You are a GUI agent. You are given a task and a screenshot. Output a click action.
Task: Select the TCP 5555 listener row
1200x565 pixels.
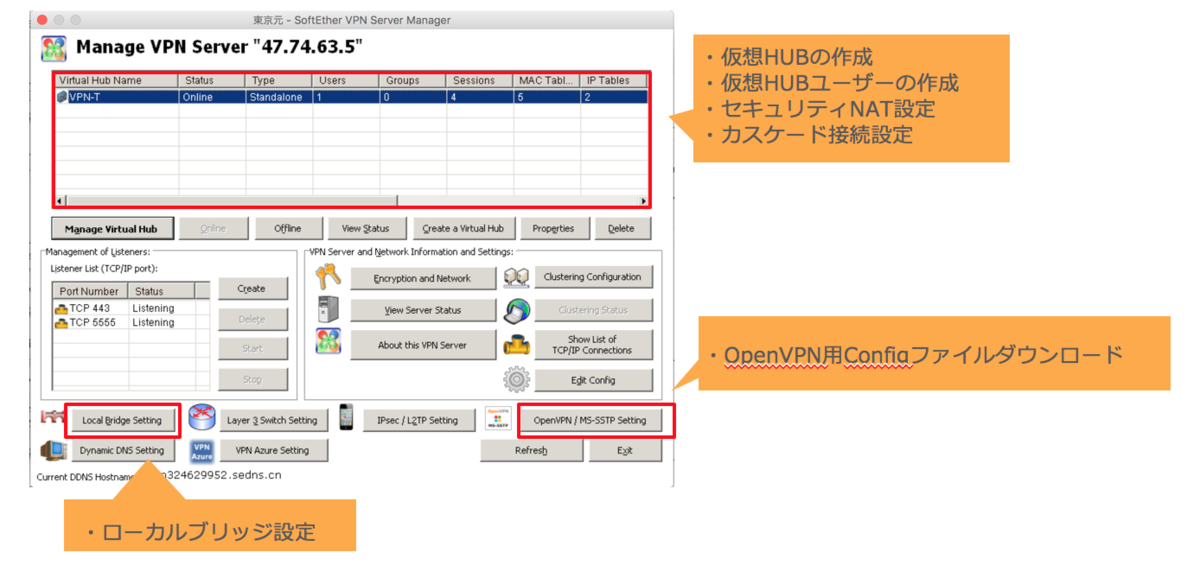[132, 323]
